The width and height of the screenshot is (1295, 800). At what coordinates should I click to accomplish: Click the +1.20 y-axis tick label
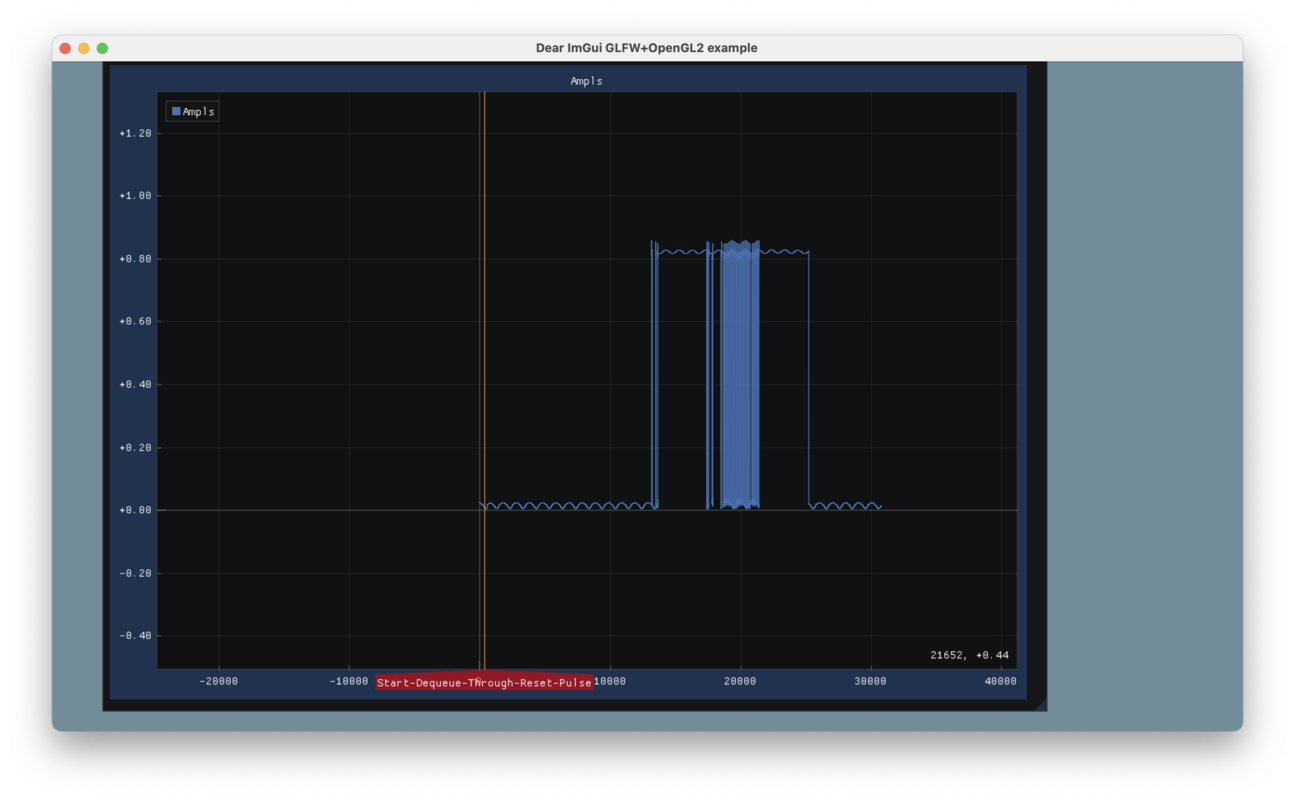pos(135,133)
